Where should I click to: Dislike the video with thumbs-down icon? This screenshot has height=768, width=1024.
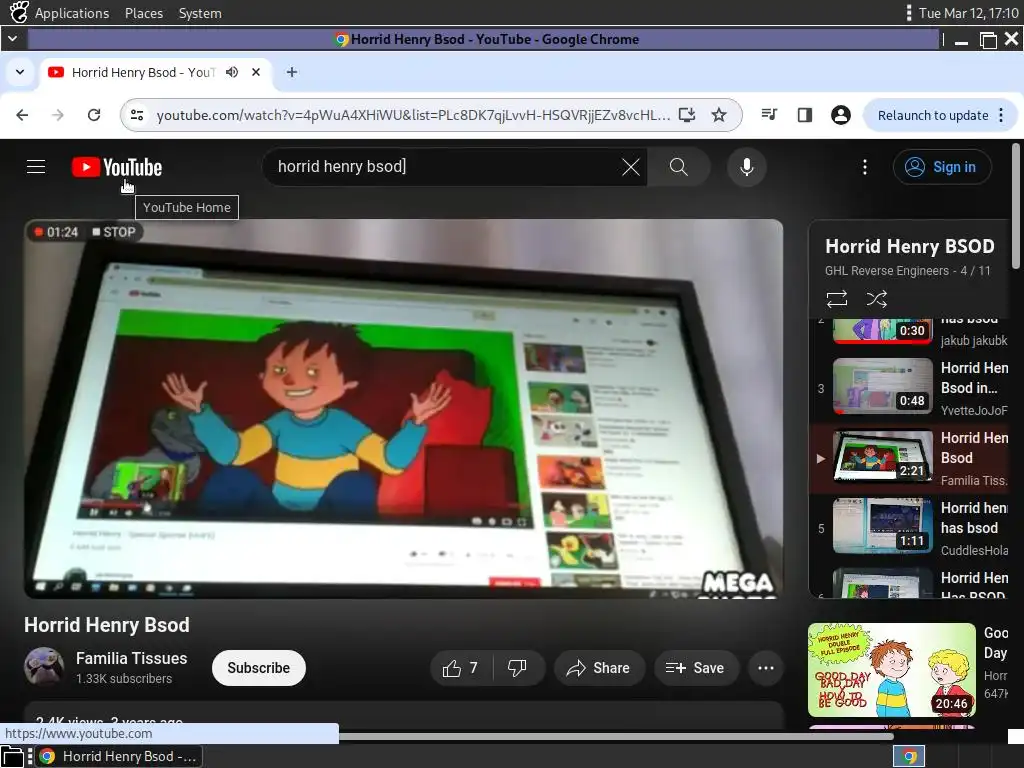[517, 668]
